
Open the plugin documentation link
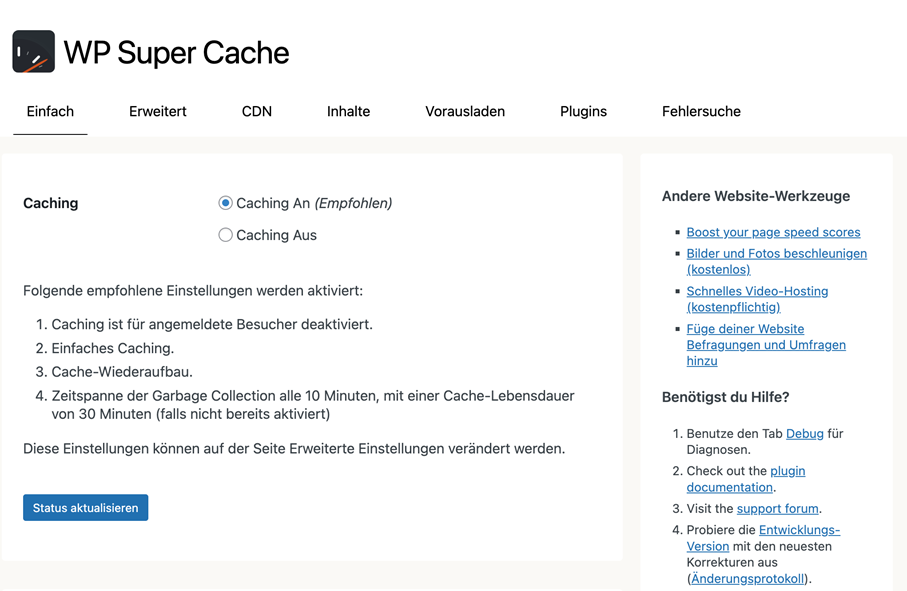point(746,479)
